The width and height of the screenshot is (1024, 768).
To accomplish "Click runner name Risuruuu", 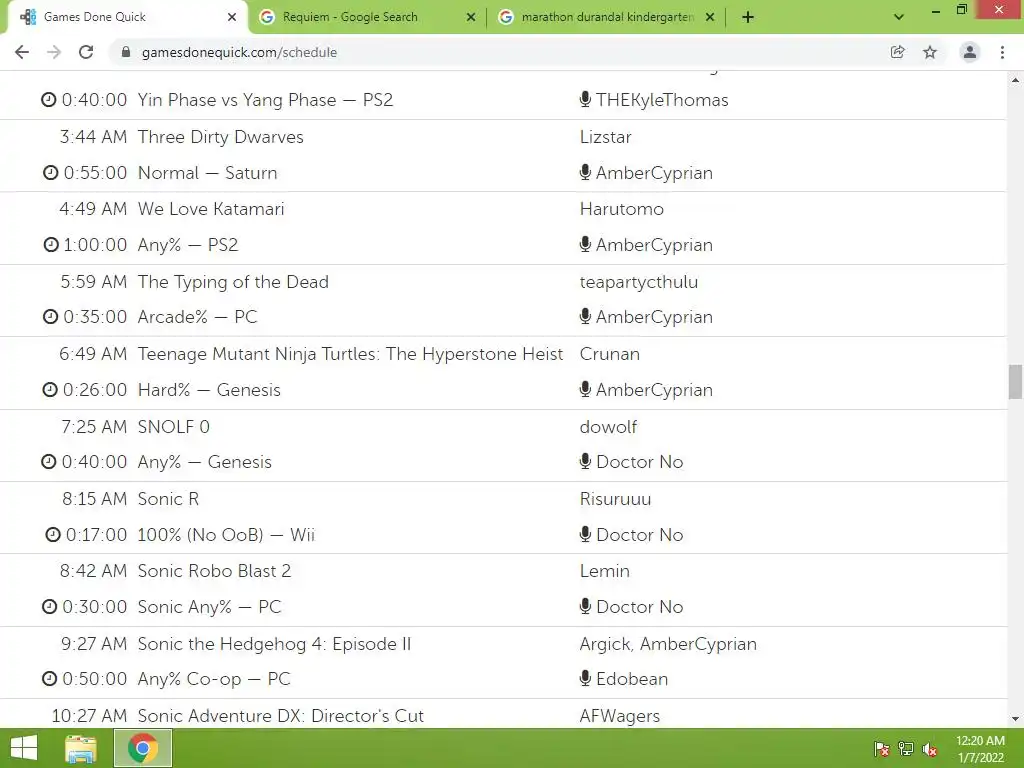I will coord(615,499).
